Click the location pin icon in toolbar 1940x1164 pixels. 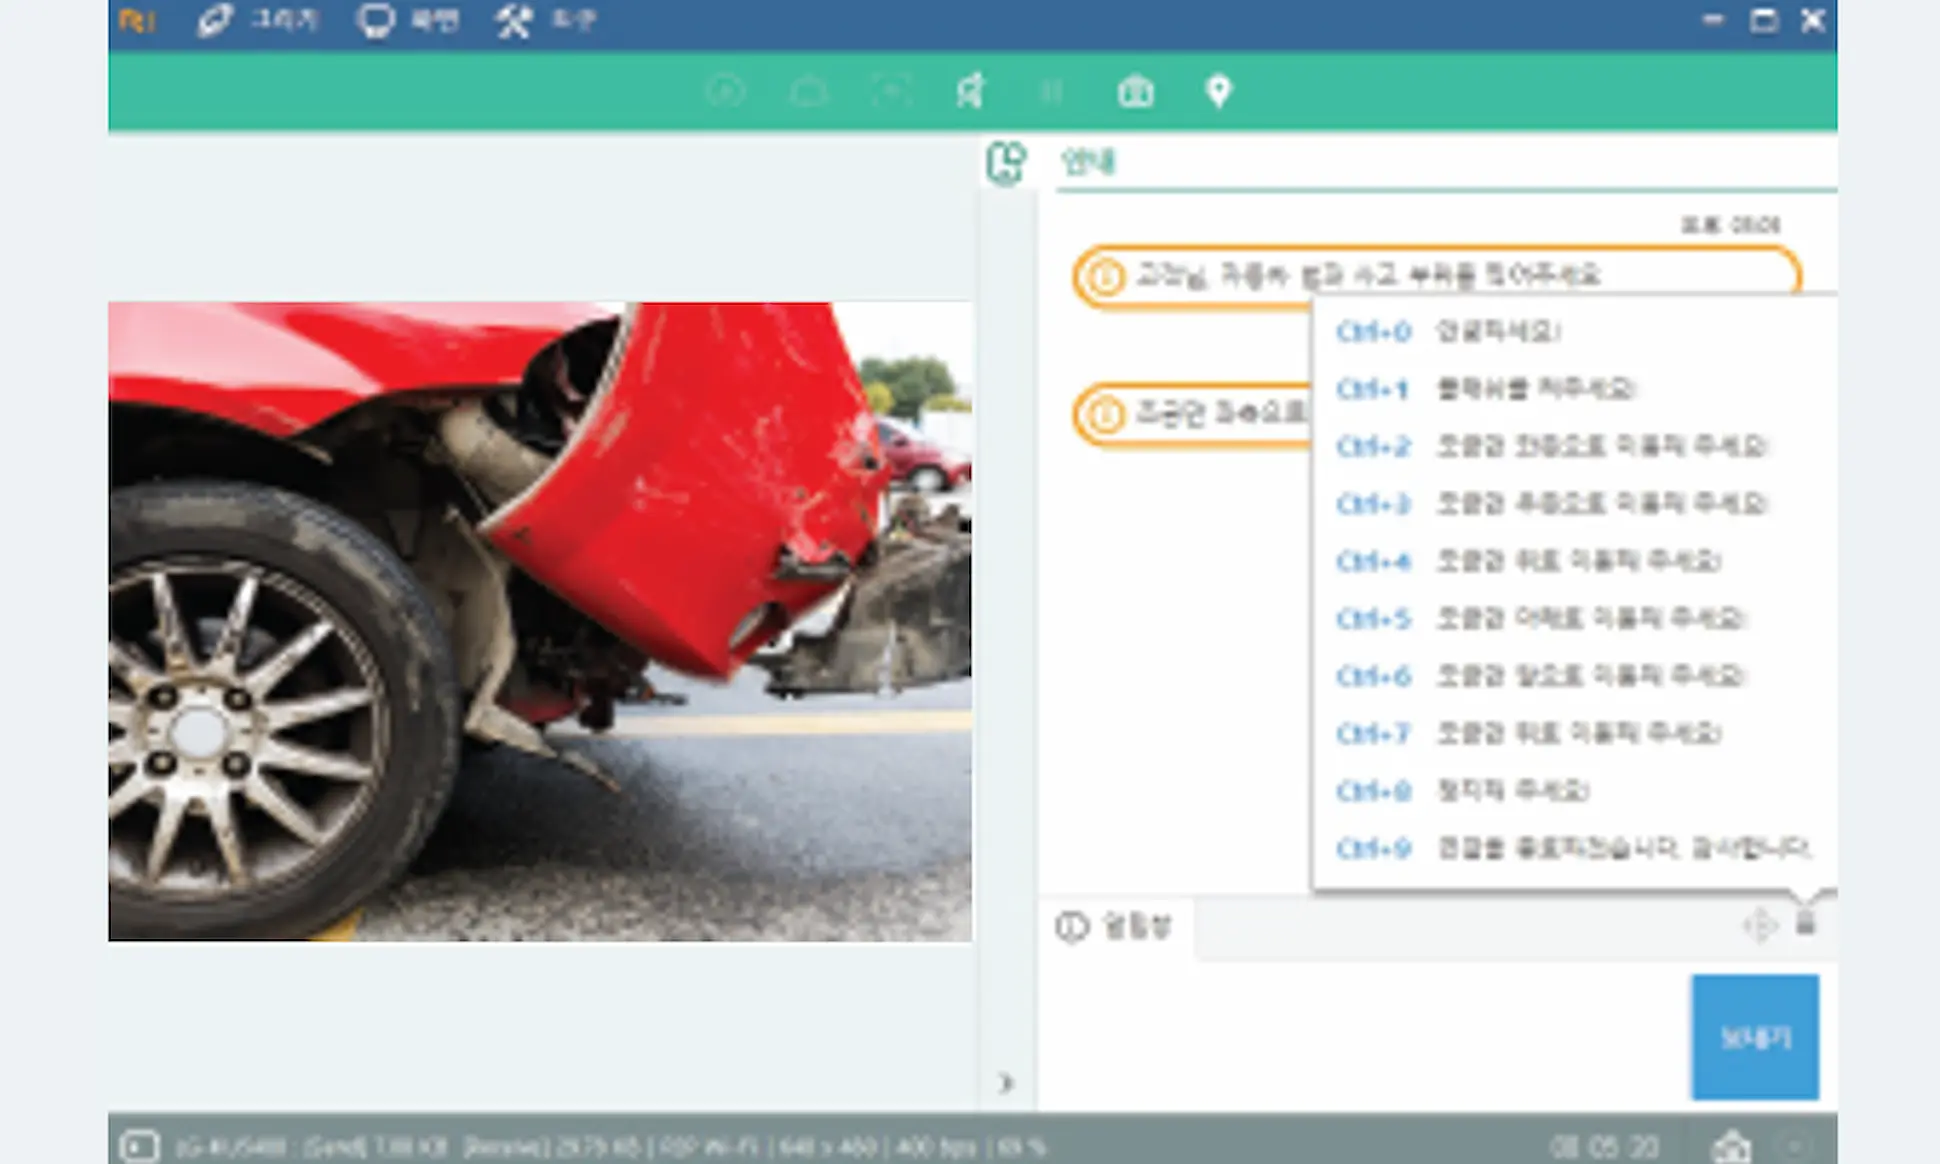1218,92
